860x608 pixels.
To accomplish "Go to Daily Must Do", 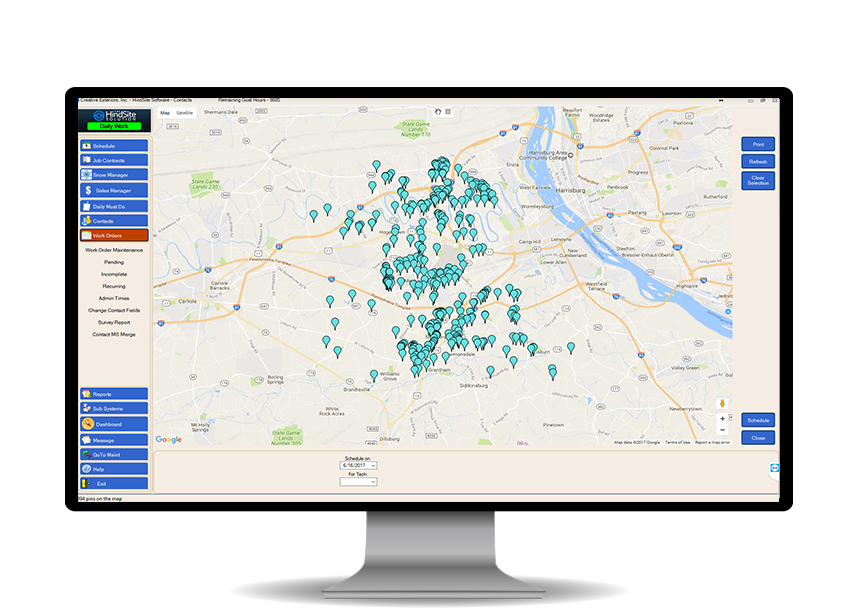I will [x=114, y=206].
